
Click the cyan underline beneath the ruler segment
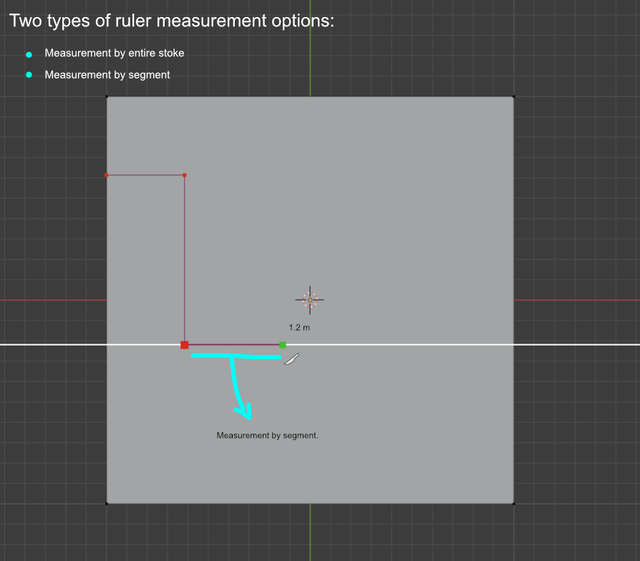pyautogui.click(x=236, y=356)
